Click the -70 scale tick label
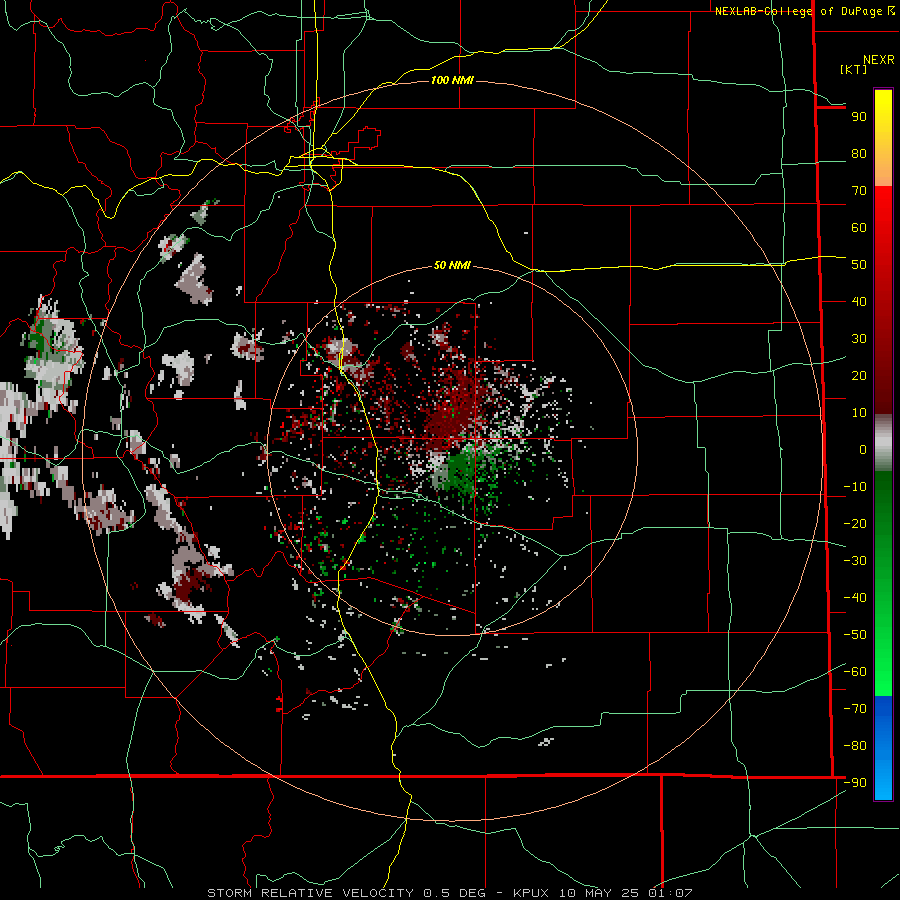 855,709
